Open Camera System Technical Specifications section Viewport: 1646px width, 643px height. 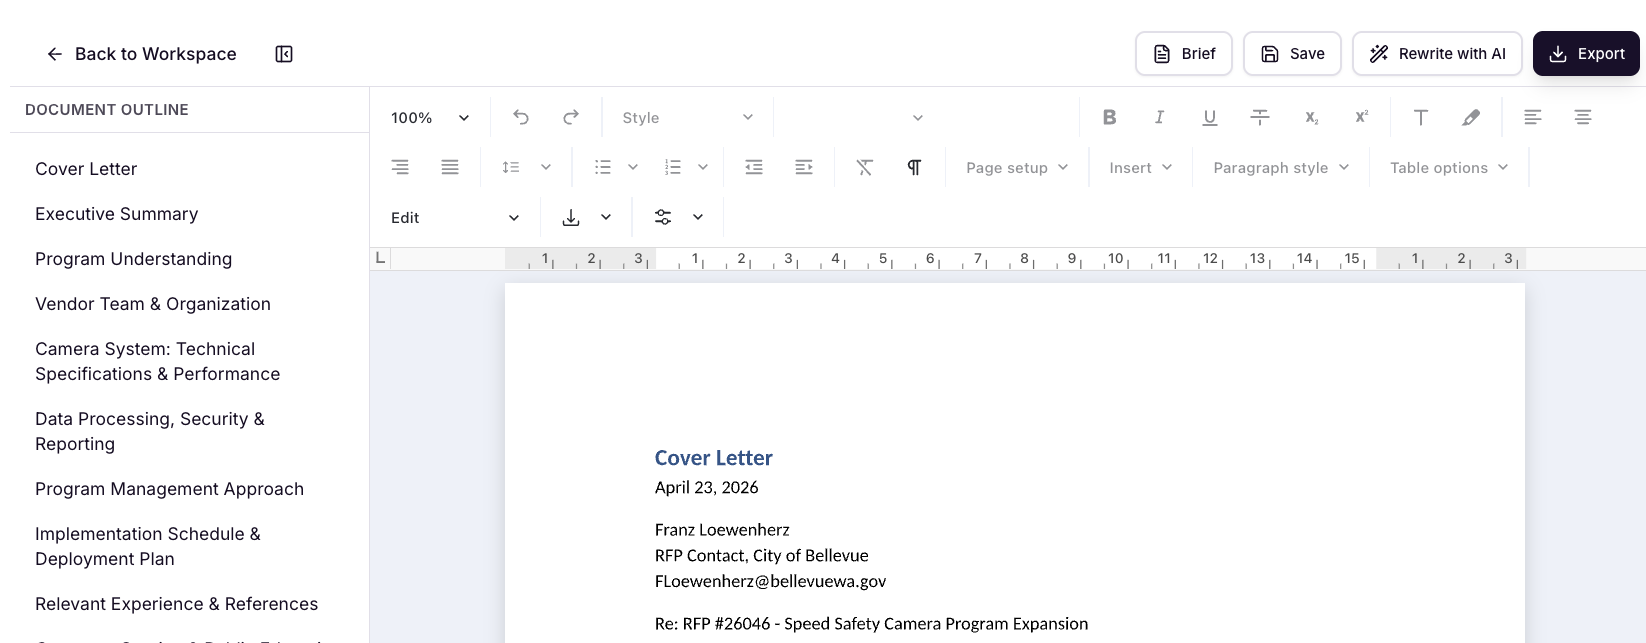(157, 361)
